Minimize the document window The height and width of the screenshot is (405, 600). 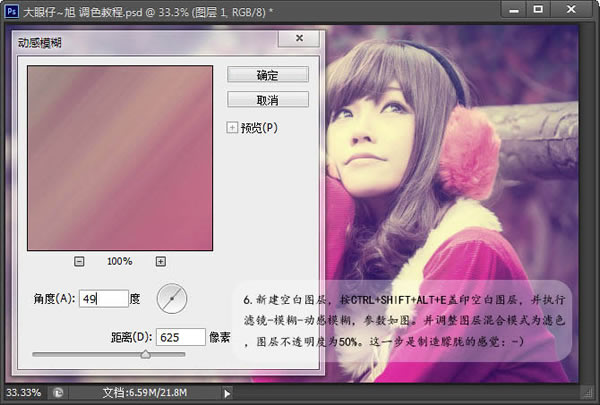514,10
